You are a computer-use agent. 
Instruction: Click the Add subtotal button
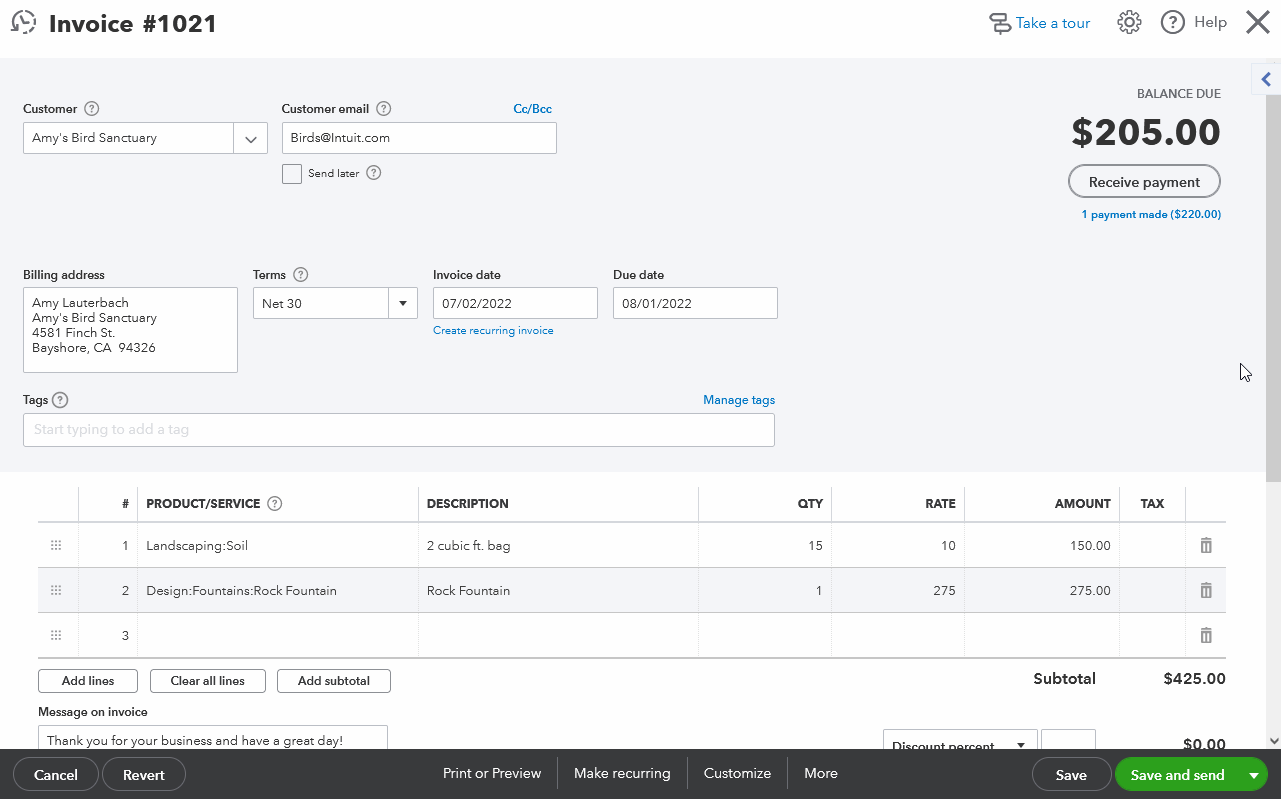click(334, 681)
